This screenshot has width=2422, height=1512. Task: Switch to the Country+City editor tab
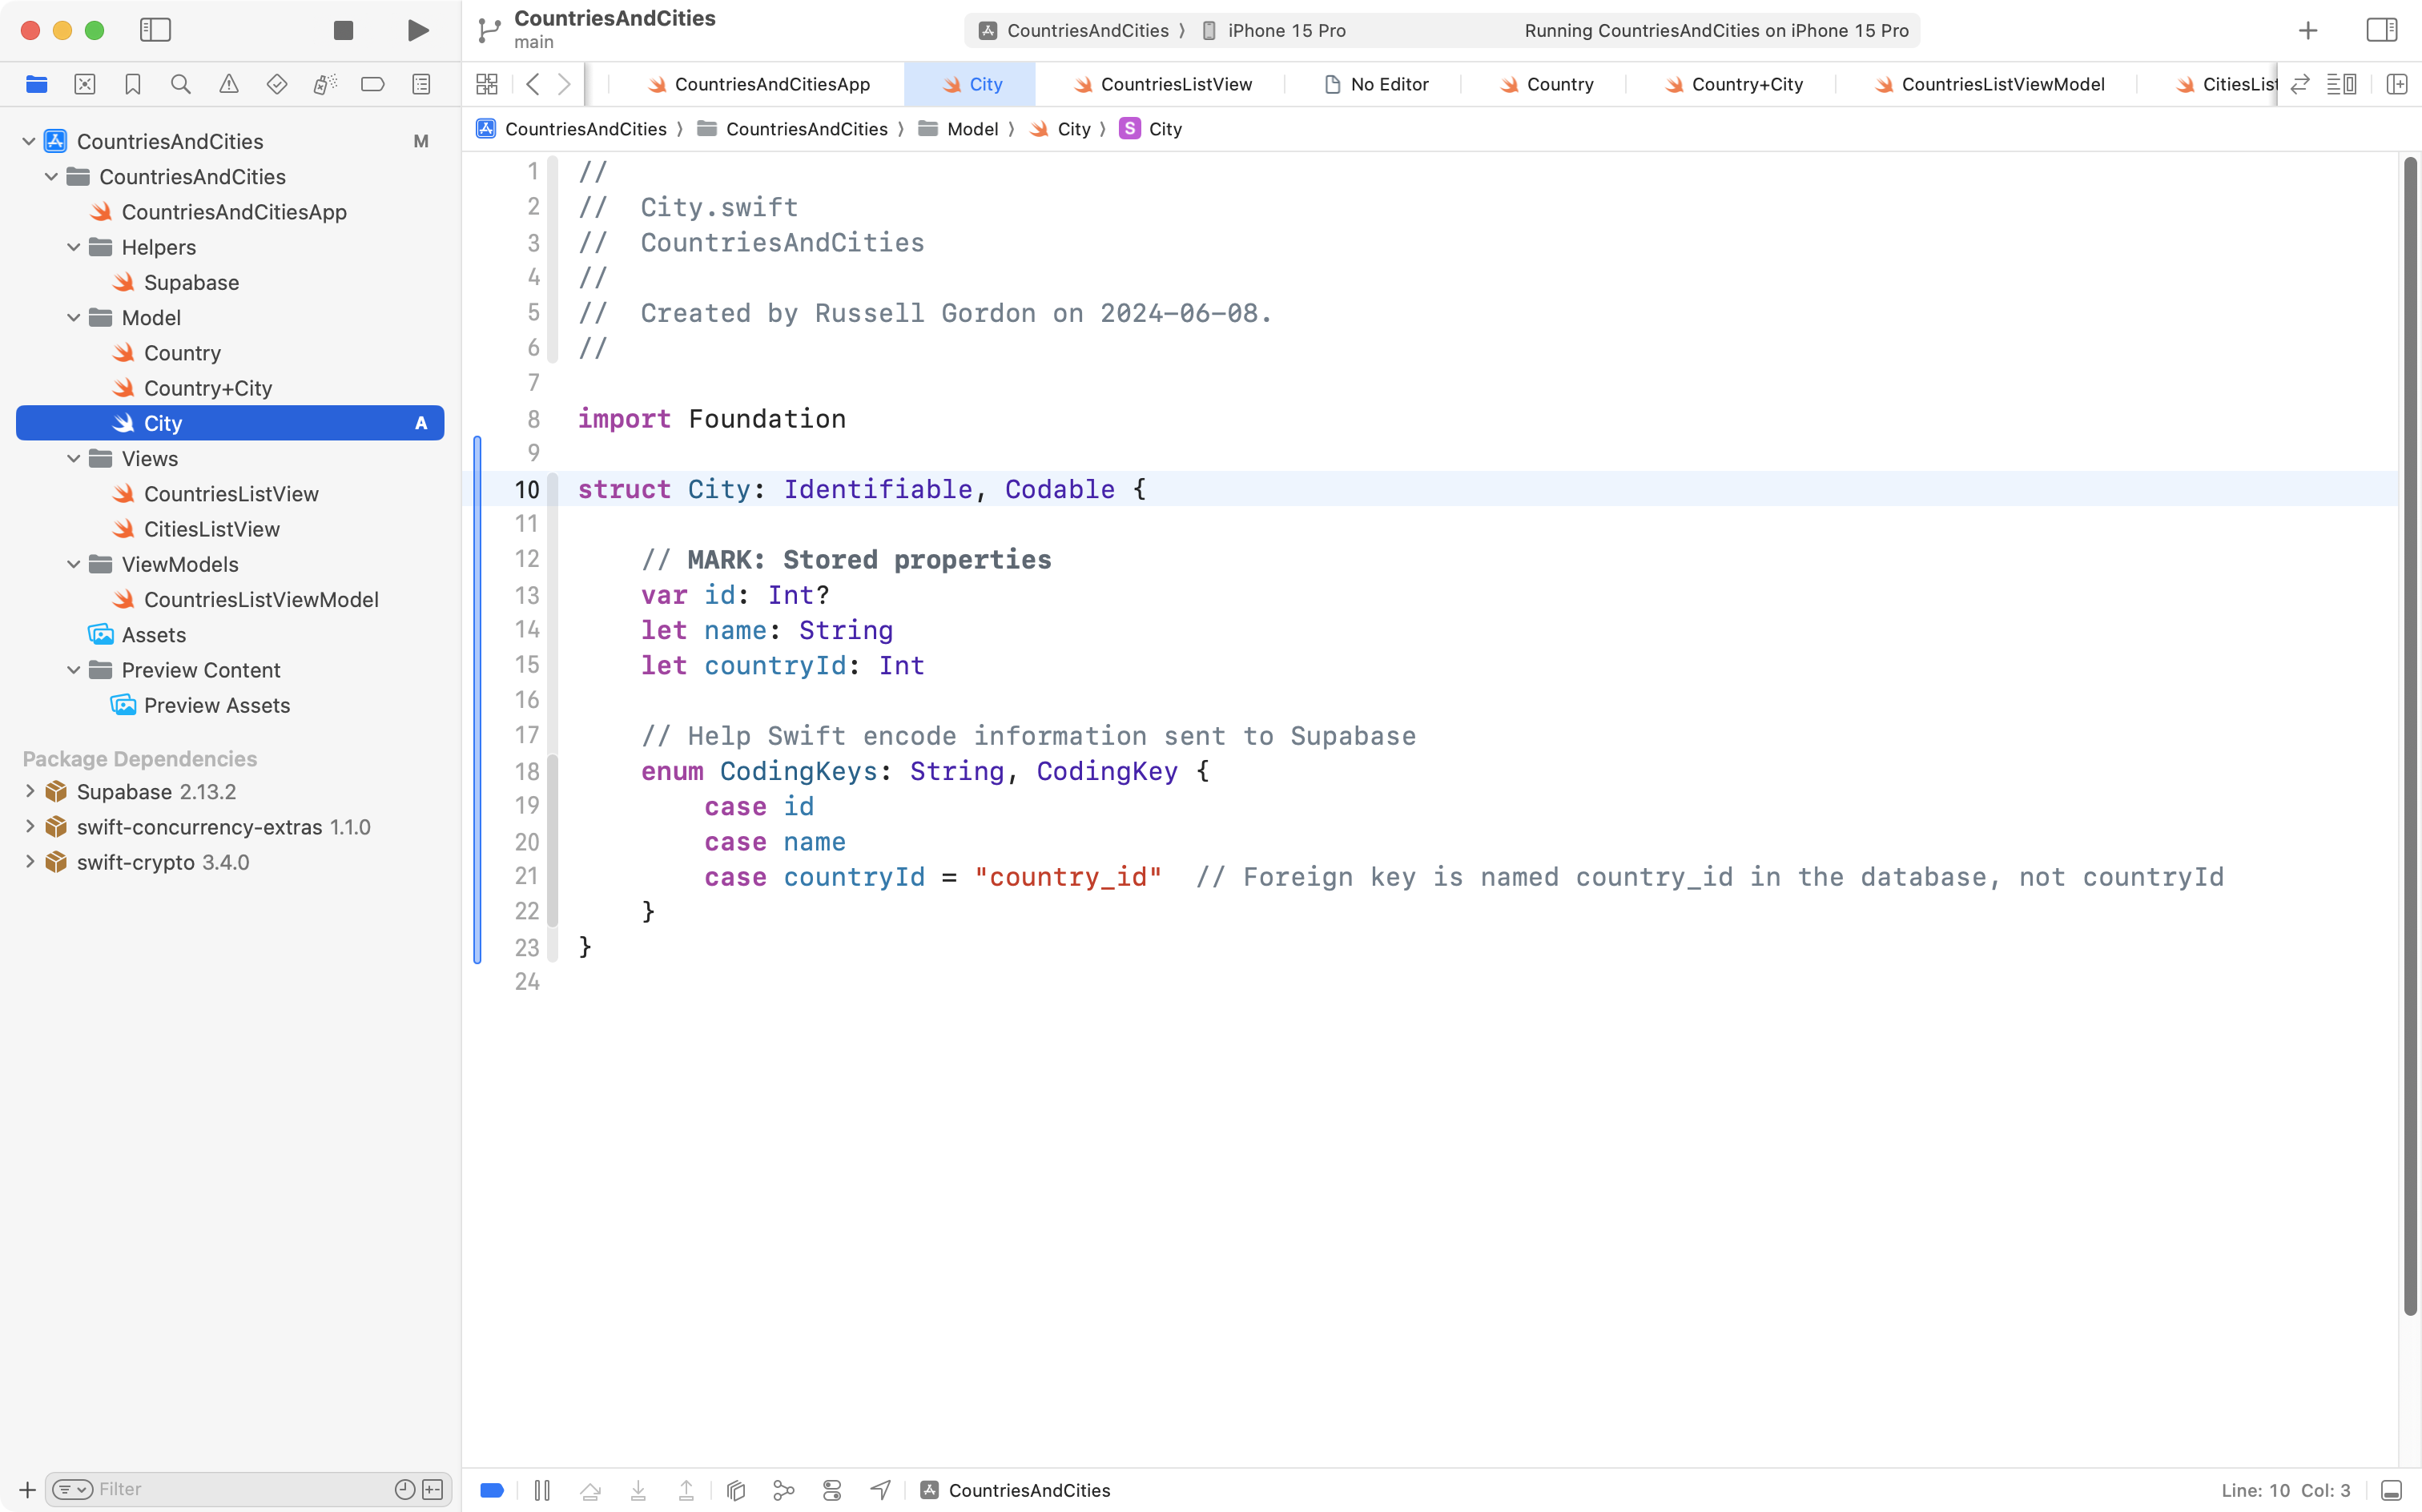tap(1746, 84)
